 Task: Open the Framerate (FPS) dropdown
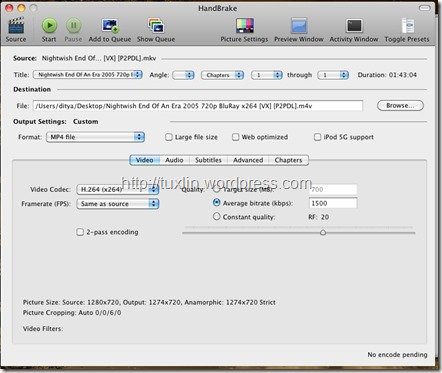[118, 204]
